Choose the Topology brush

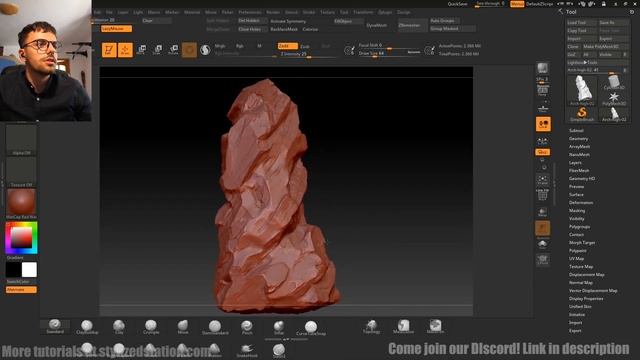tap(371, 327)
